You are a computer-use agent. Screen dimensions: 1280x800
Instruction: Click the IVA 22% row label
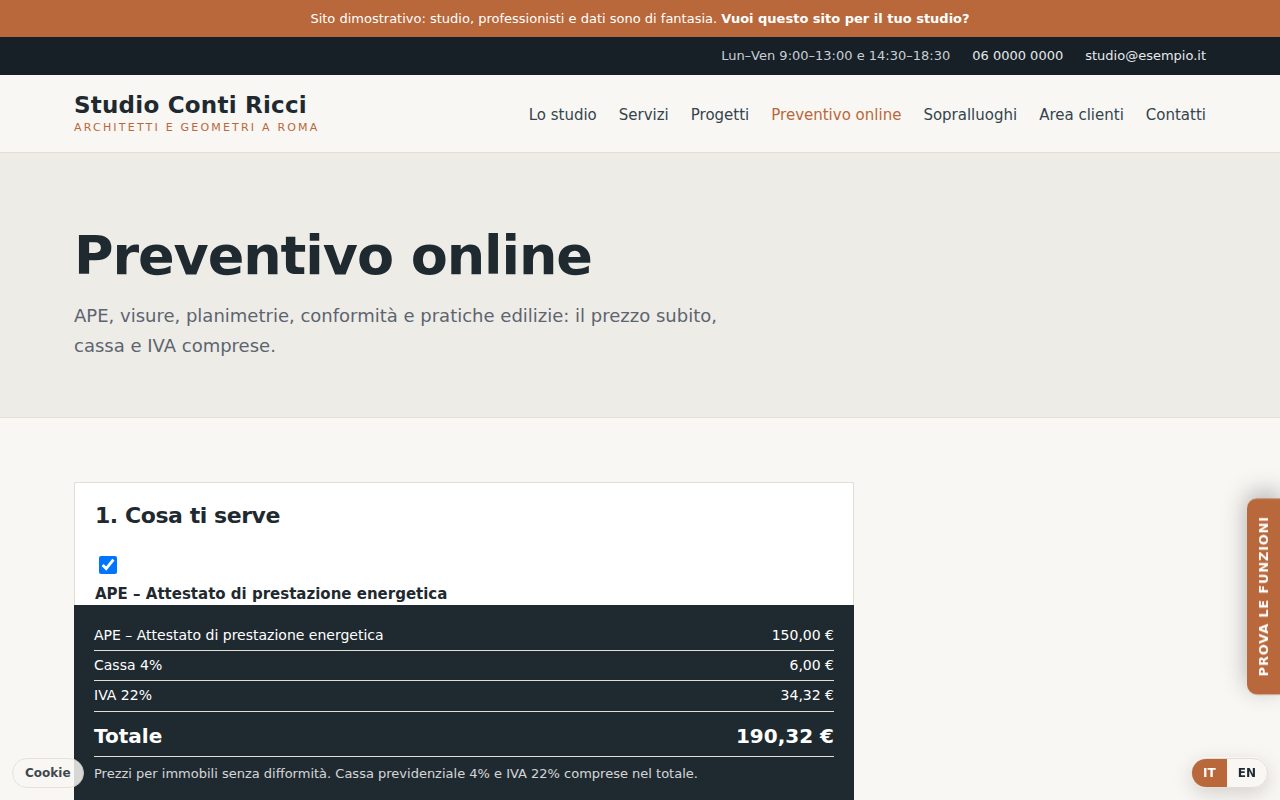pyautogui.click(x=123, y=695)
